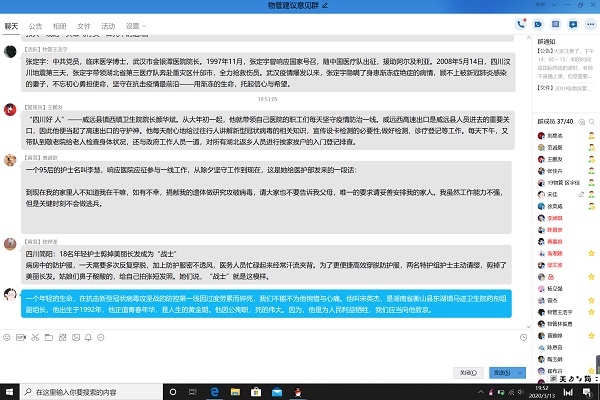The height and width of the screenshot is (400, 600).
Task: Click the chat scrollbar down arrow
Action: pos(528,327)
